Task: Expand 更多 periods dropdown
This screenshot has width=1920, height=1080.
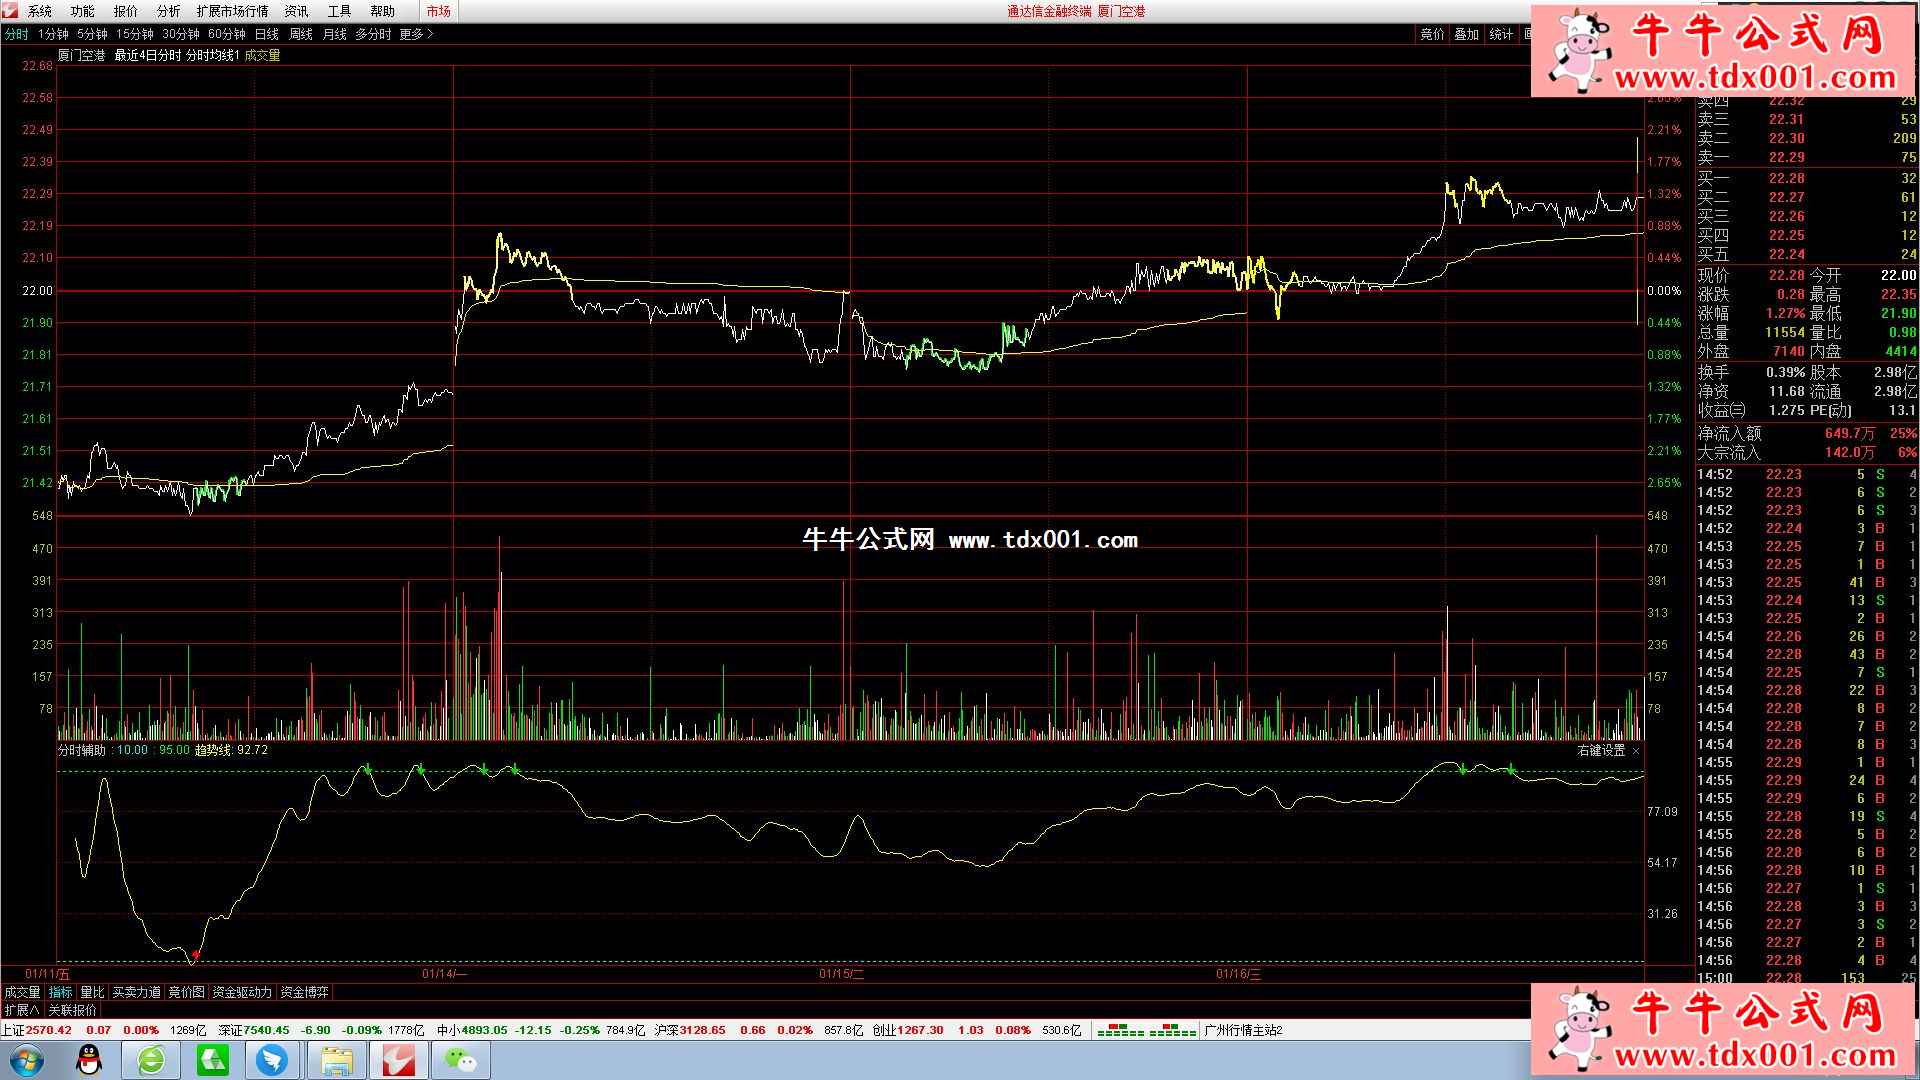Action: [416, 34]
